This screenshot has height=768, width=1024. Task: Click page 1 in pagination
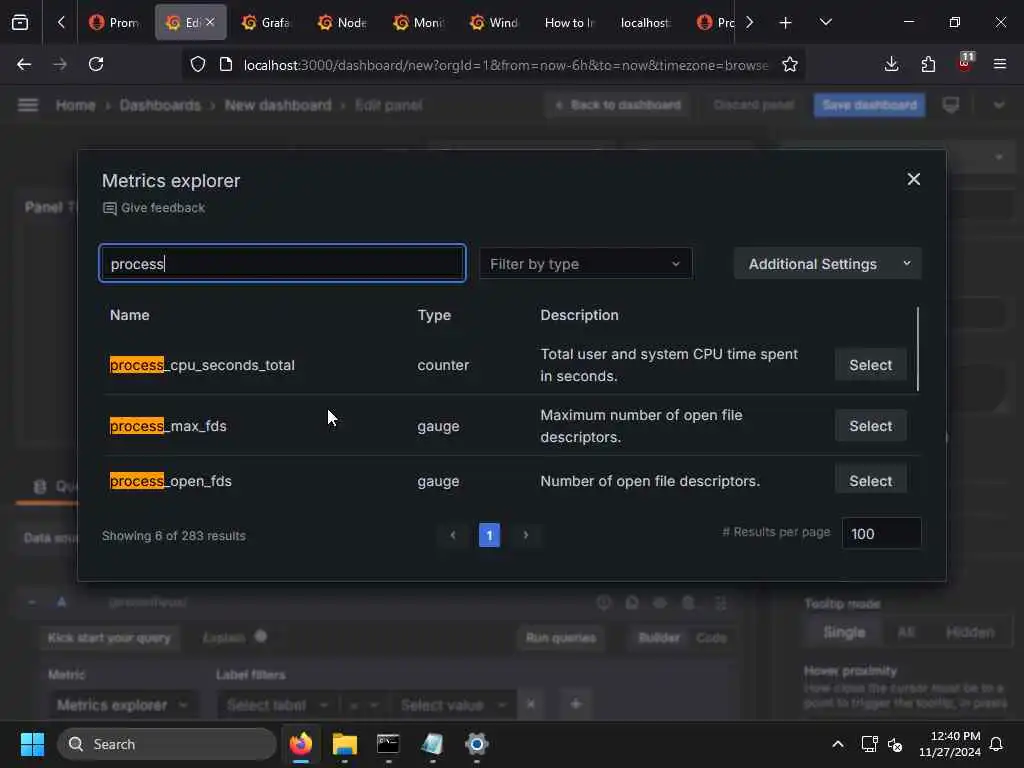(x=489, y=536)
